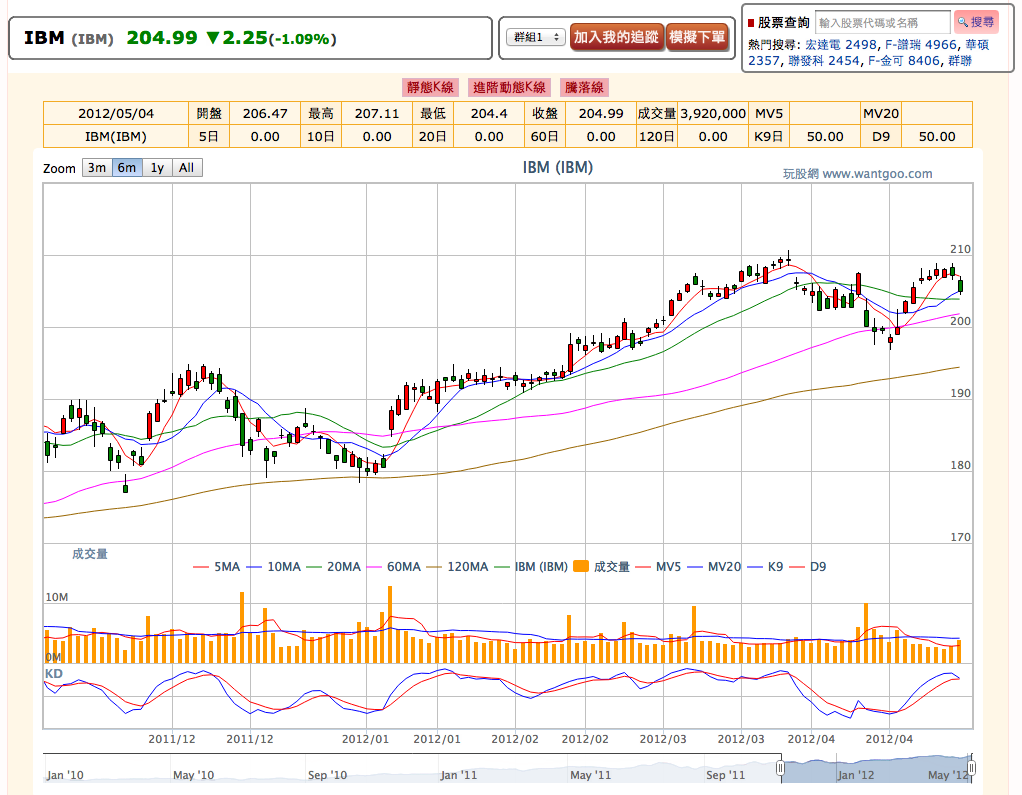This screenshot has height=795, width=1022.
Task: Click the May '10 navigator label
Action: click(194, 775)
